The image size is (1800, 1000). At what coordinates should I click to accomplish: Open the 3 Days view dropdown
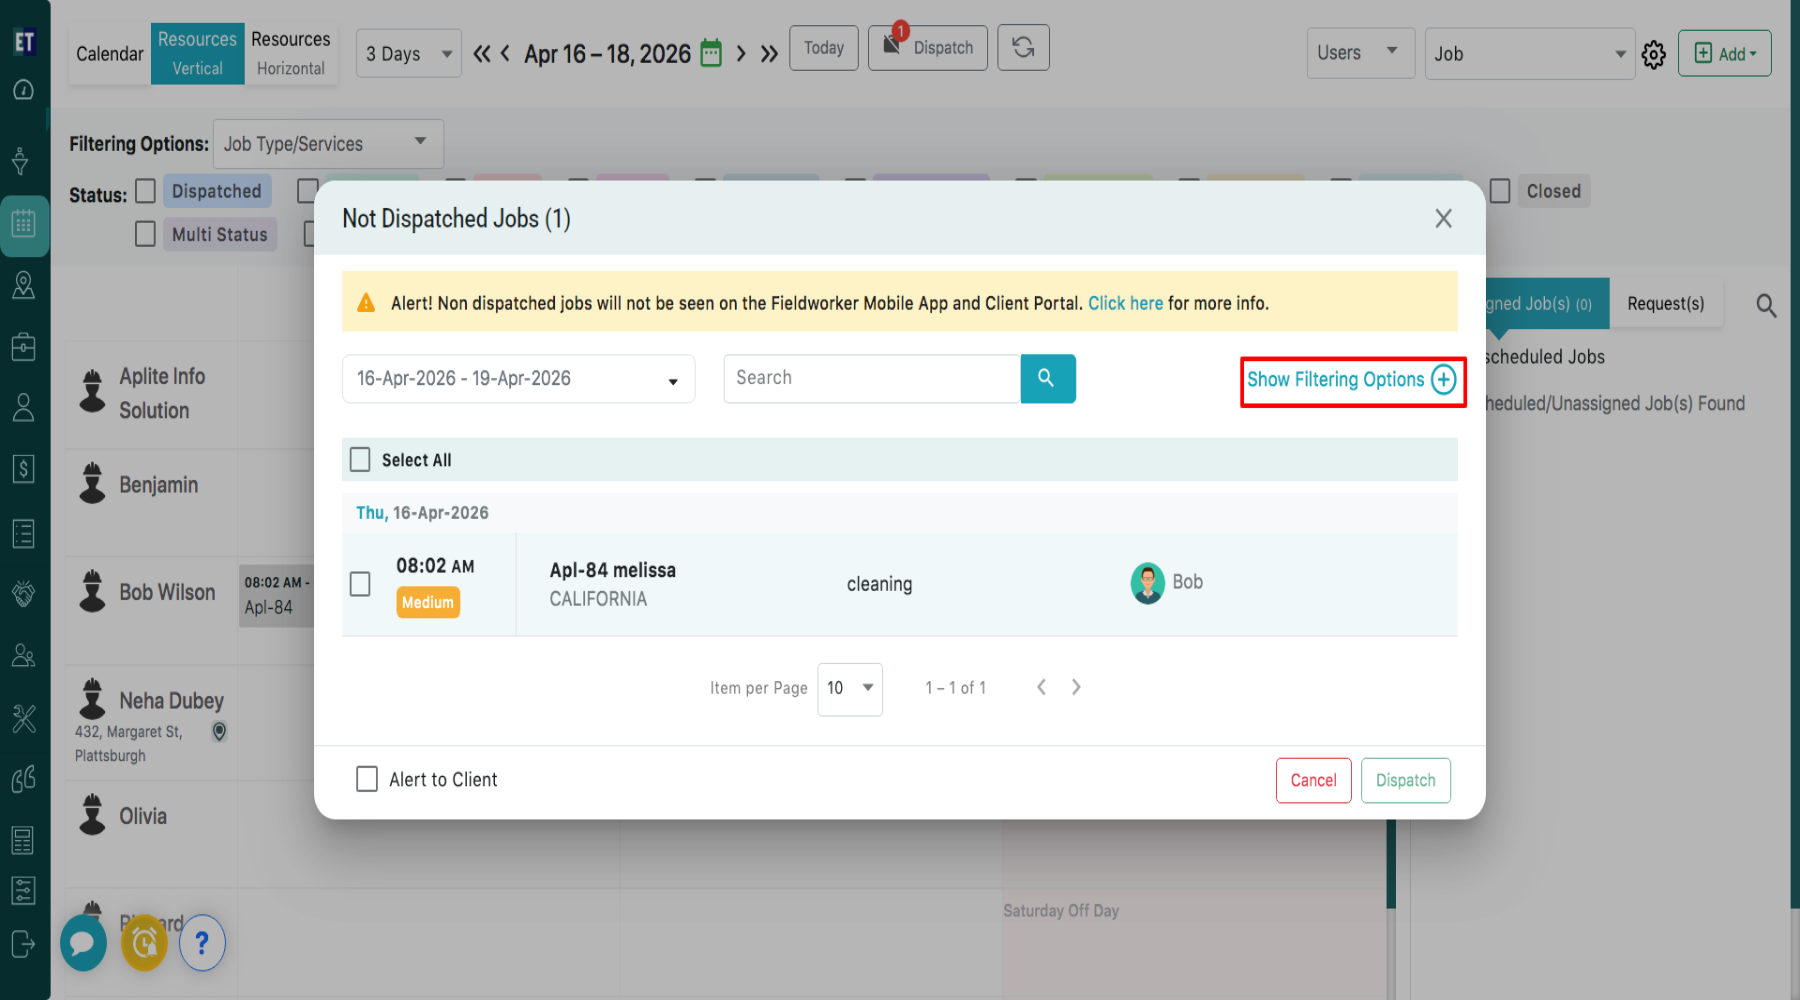(x=408, y=54)
